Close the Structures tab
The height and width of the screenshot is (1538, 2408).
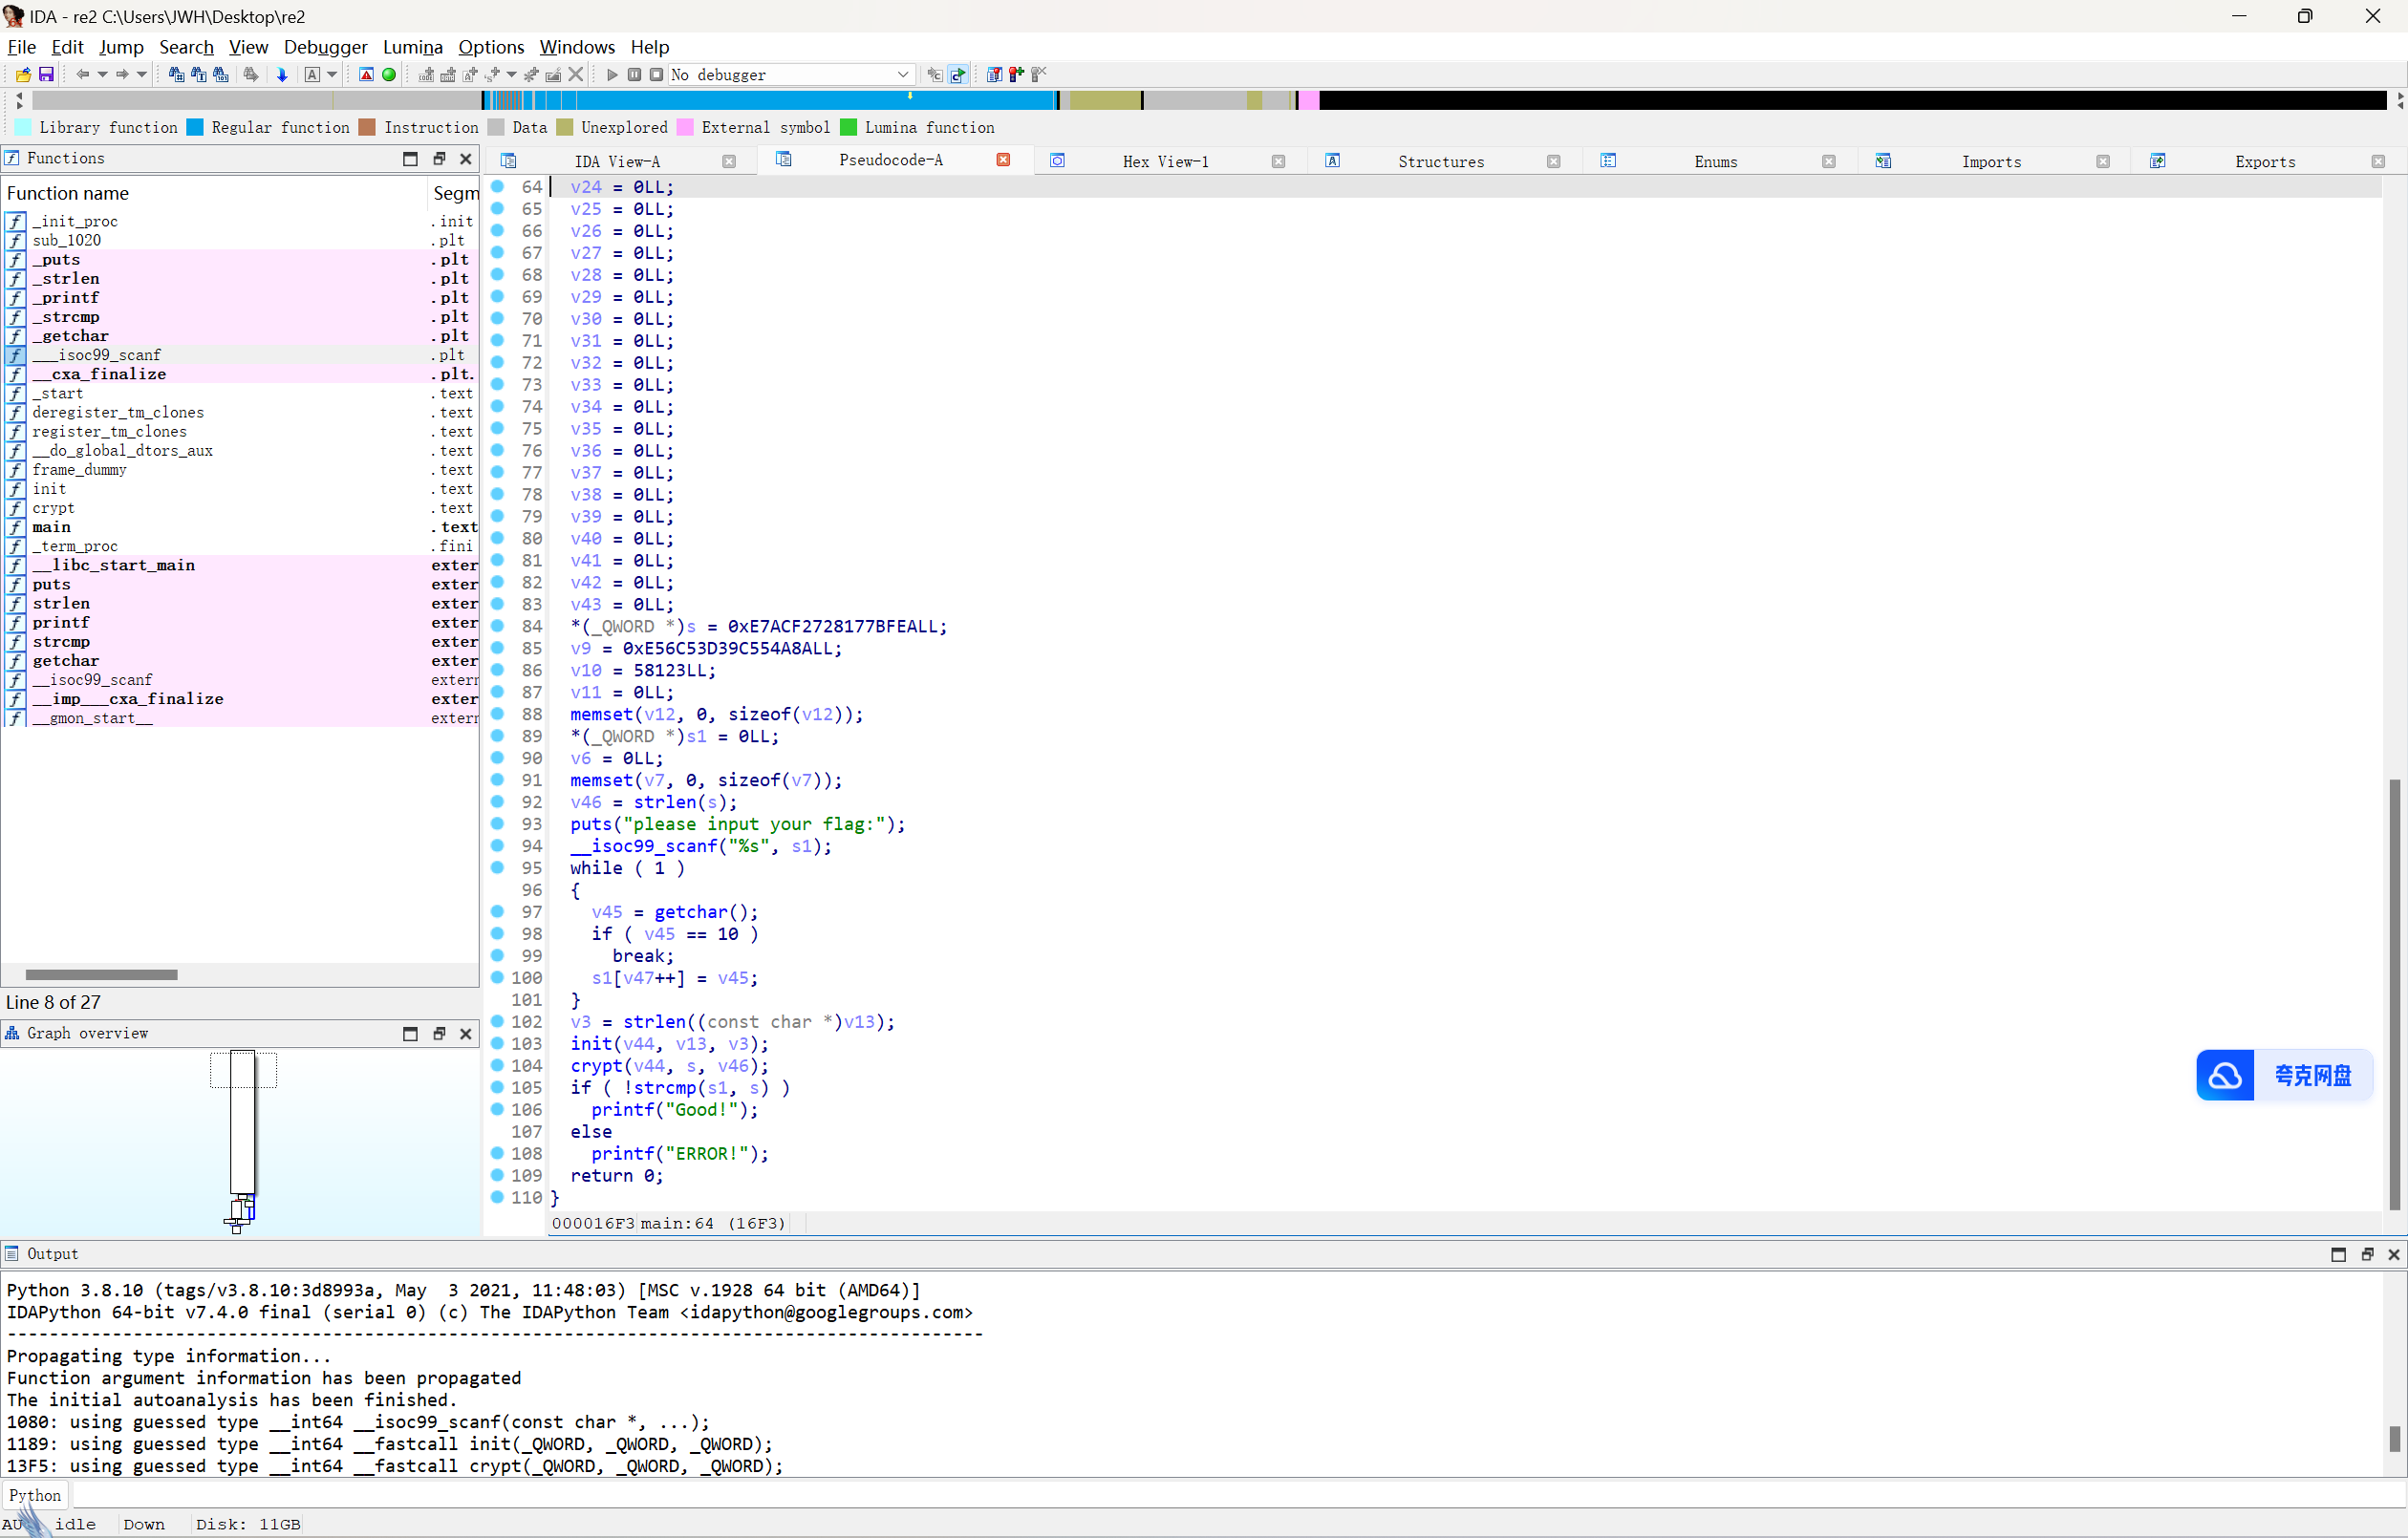(x=1553, y=162)
